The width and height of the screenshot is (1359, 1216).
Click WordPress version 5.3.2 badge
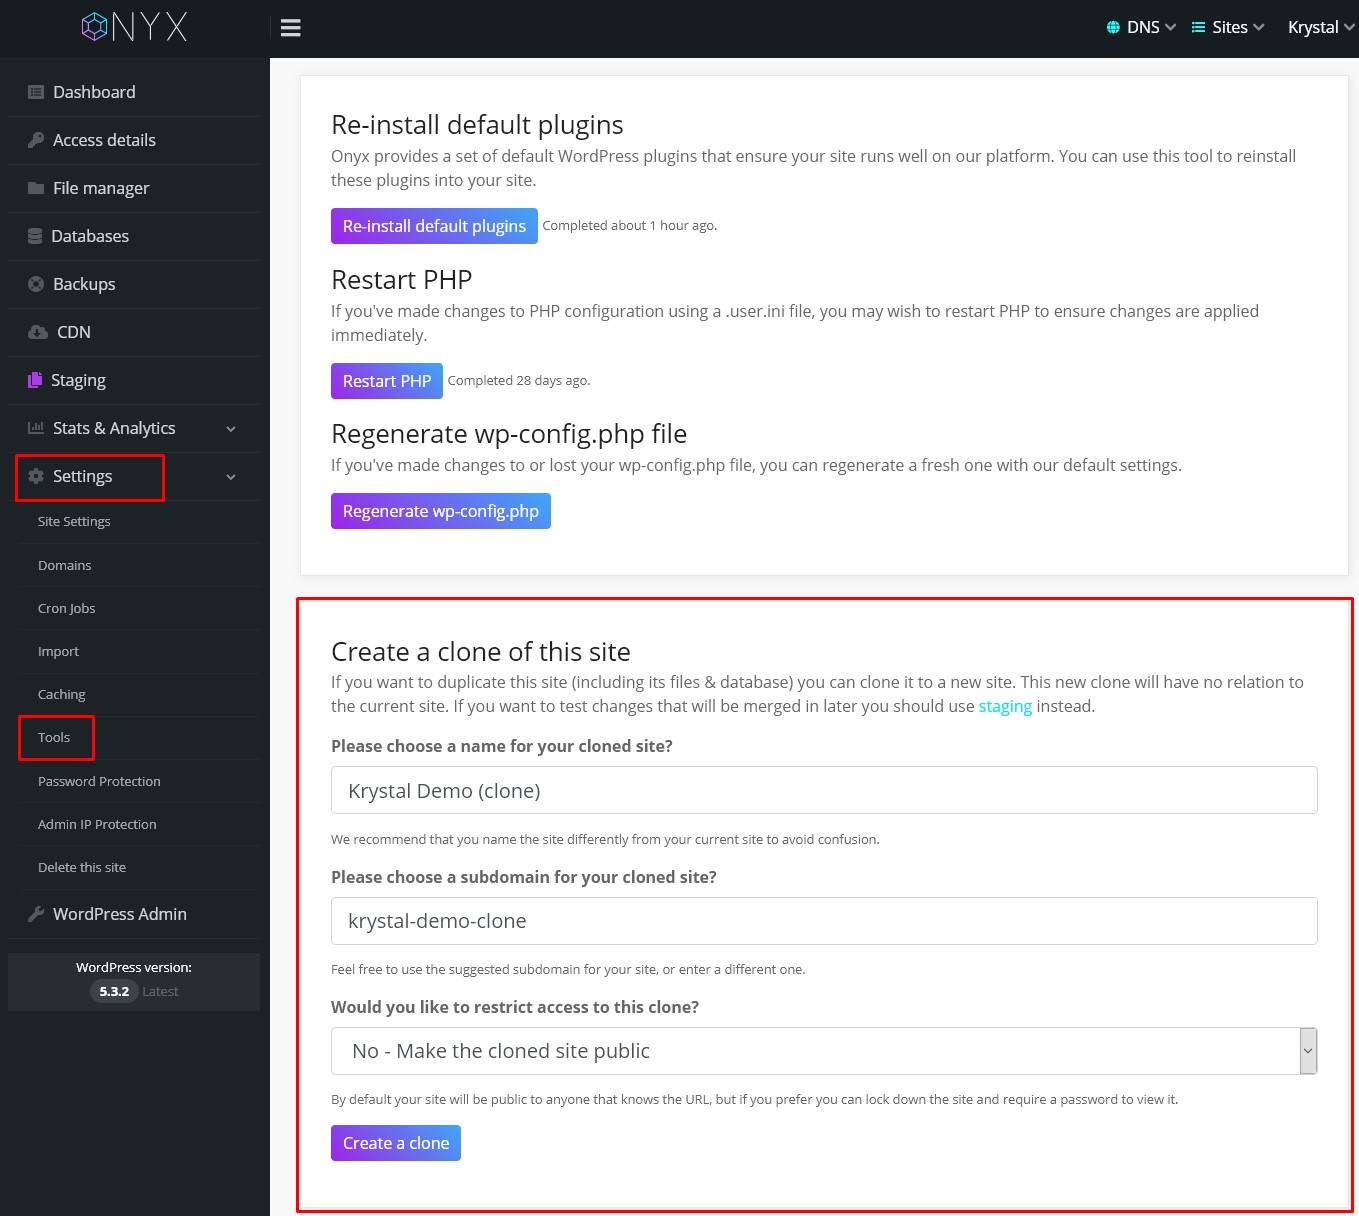114,991
